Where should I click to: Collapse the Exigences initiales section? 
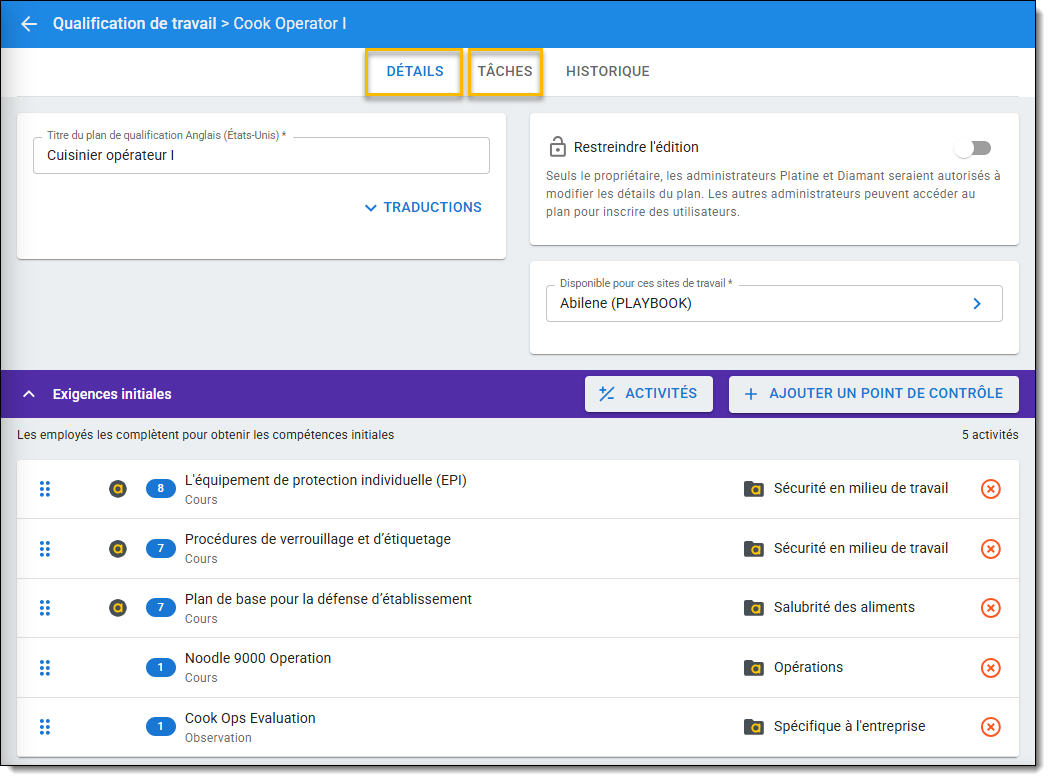(x=29, y=394)
